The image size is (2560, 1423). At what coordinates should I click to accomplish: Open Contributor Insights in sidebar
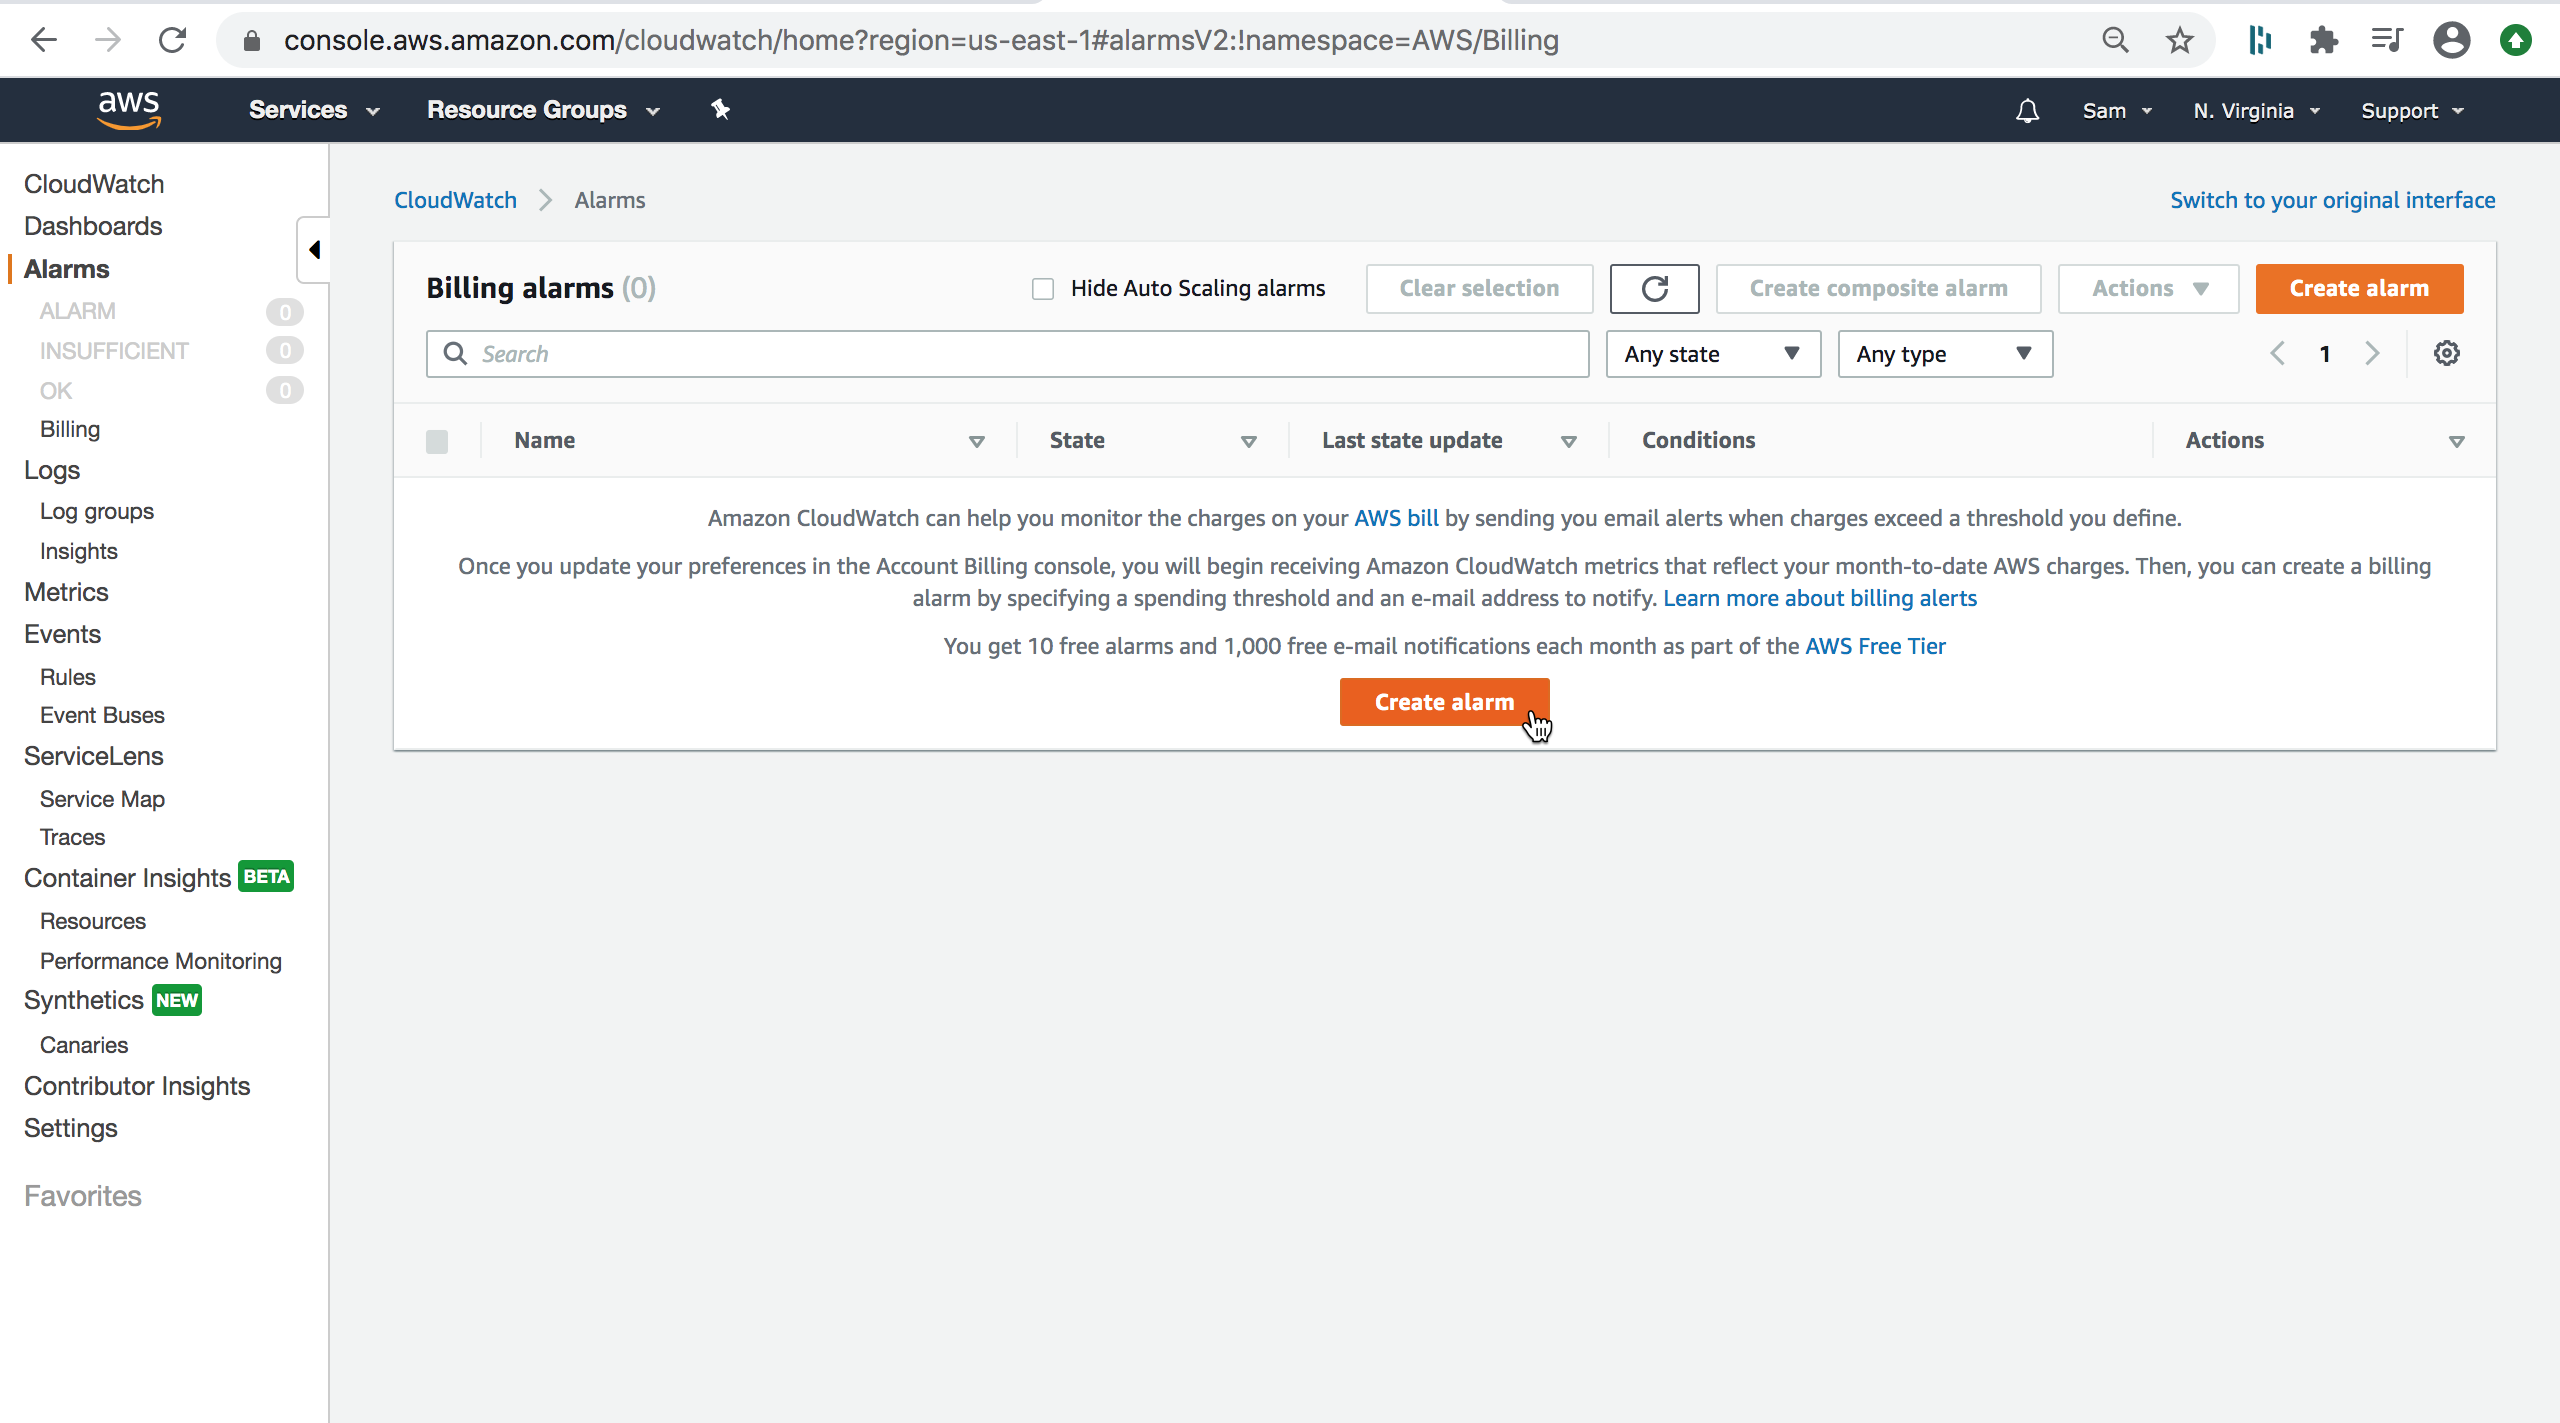(137, 1086)
